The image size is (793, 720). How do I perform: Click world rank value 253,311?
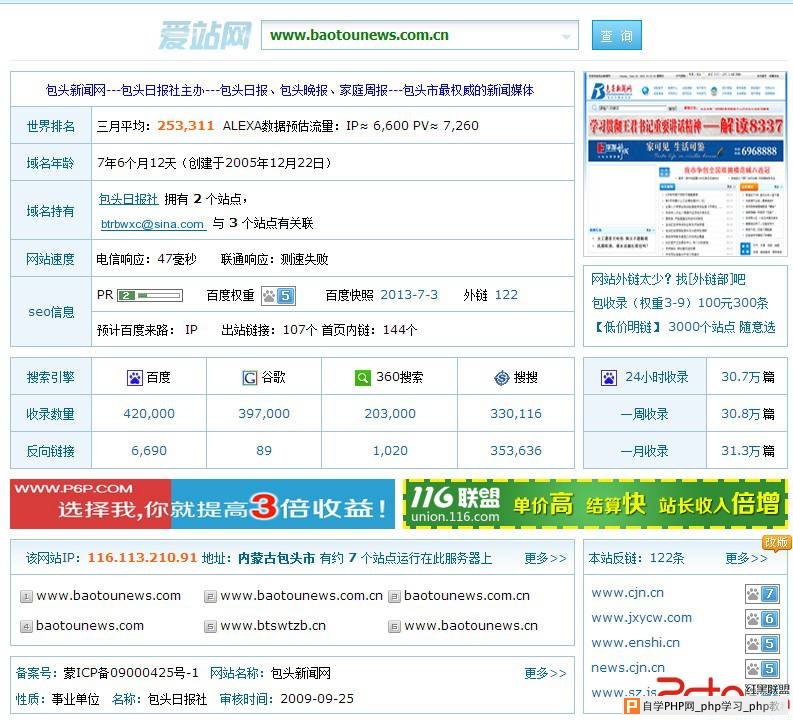pyautogui.click(x=186, y=125)
